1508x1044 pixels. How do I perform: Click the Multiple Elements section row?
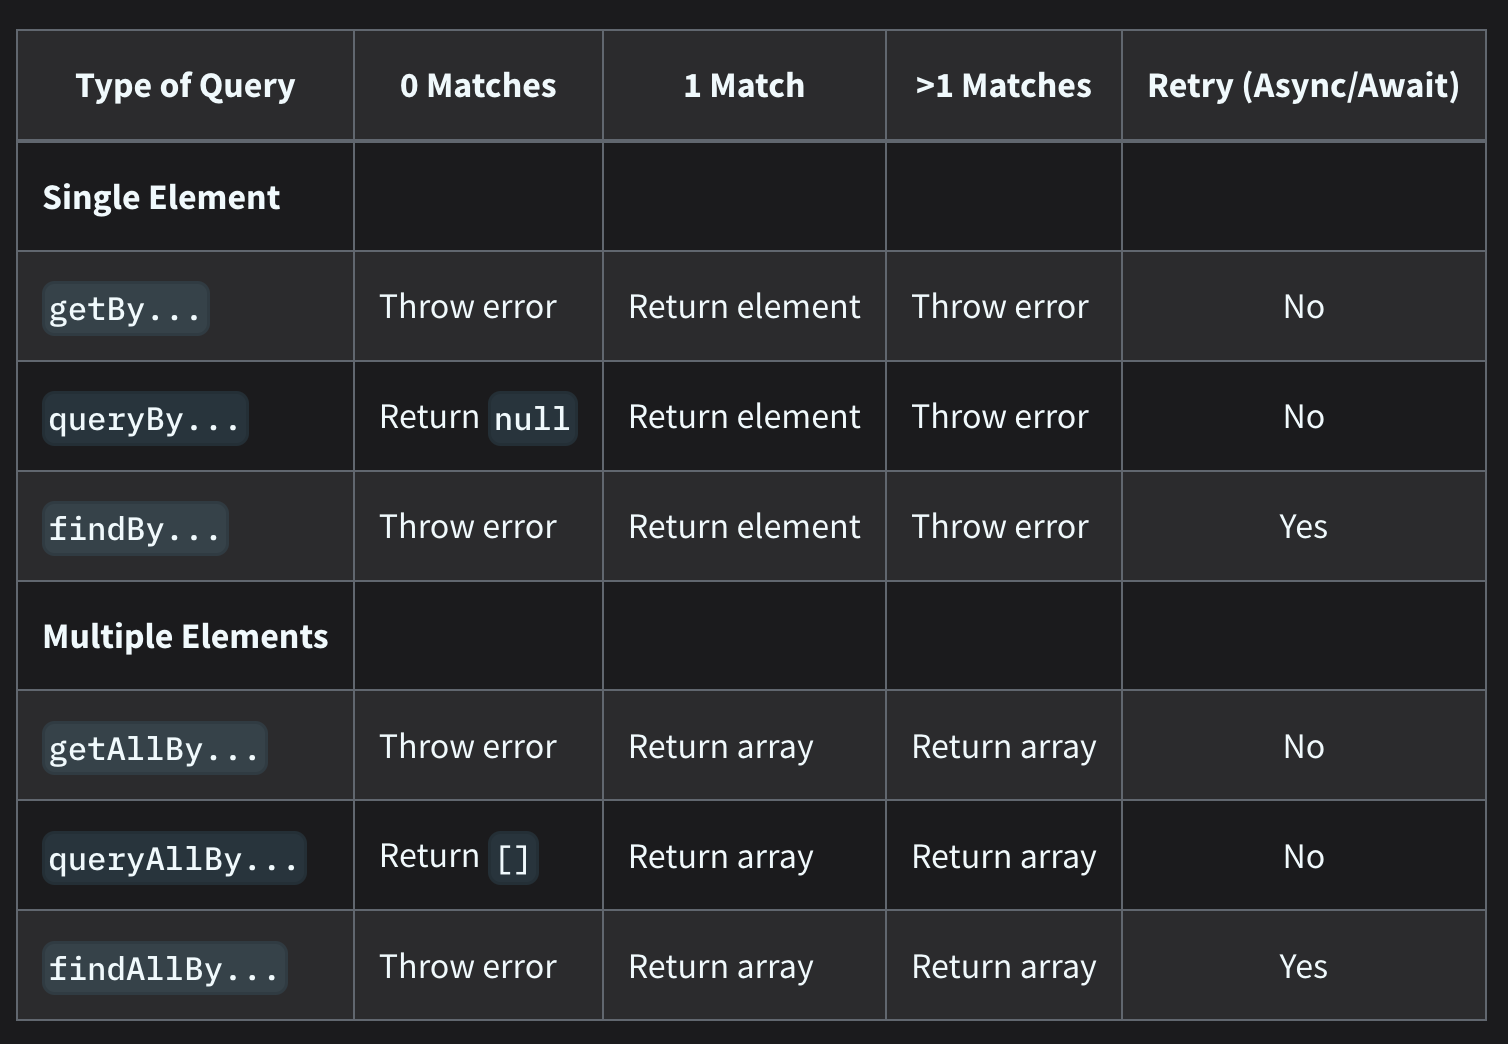[185, 637]
